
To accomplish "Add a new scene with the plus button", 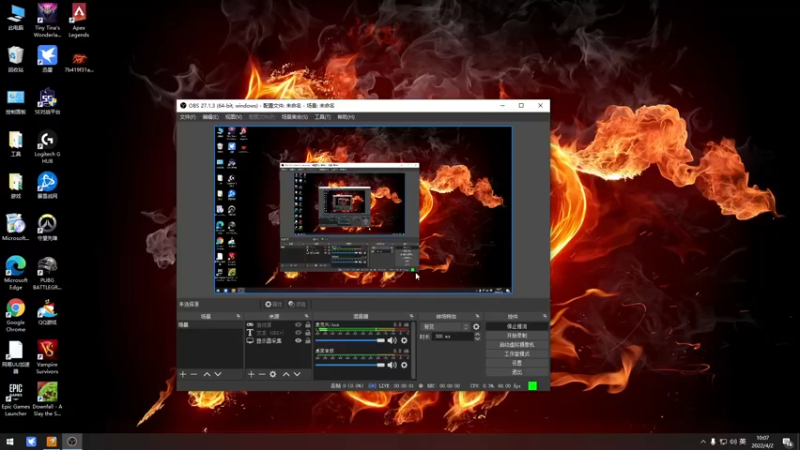I will [x=183, y=374].
